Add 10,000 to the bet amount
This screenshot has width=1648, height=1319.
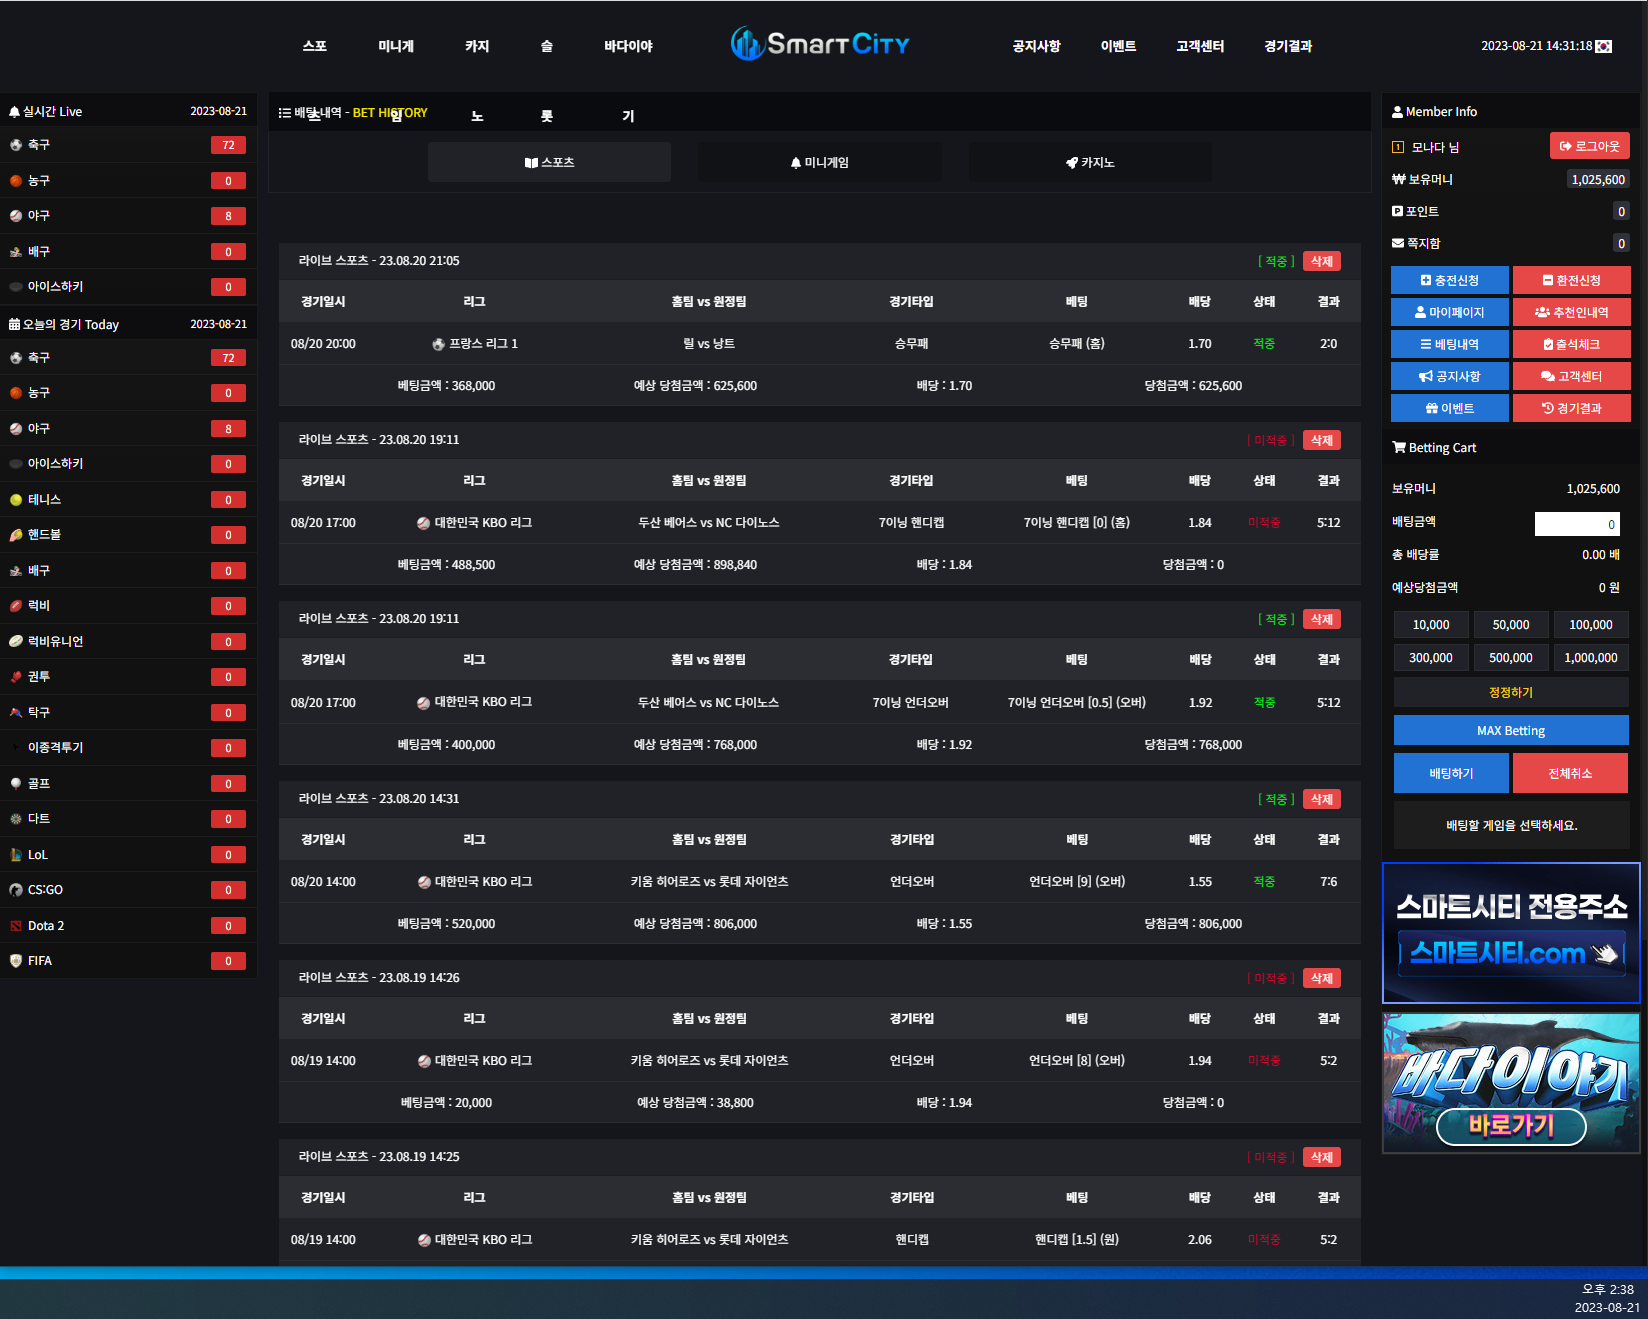tap(1431, 625)
